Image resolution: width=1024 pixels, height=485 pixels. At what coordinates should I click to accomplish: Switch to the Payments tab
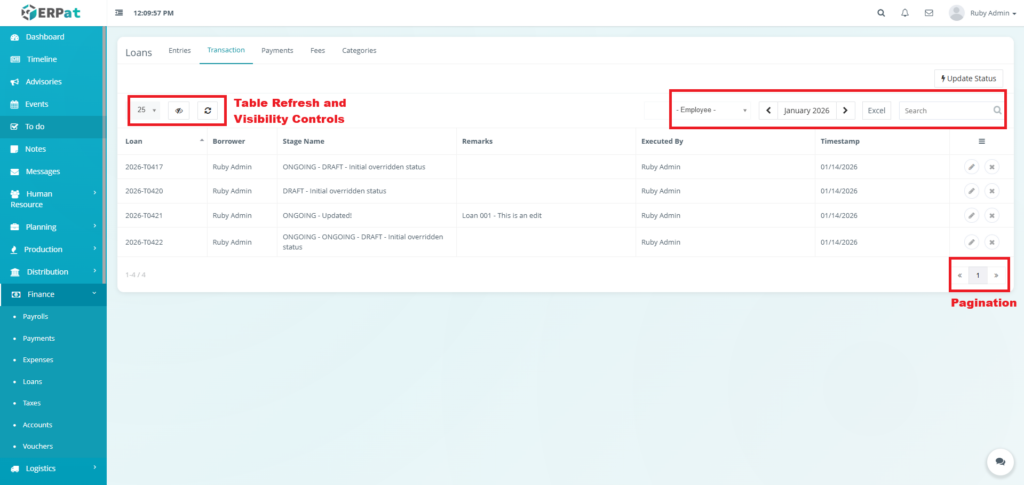coord(277,50)
